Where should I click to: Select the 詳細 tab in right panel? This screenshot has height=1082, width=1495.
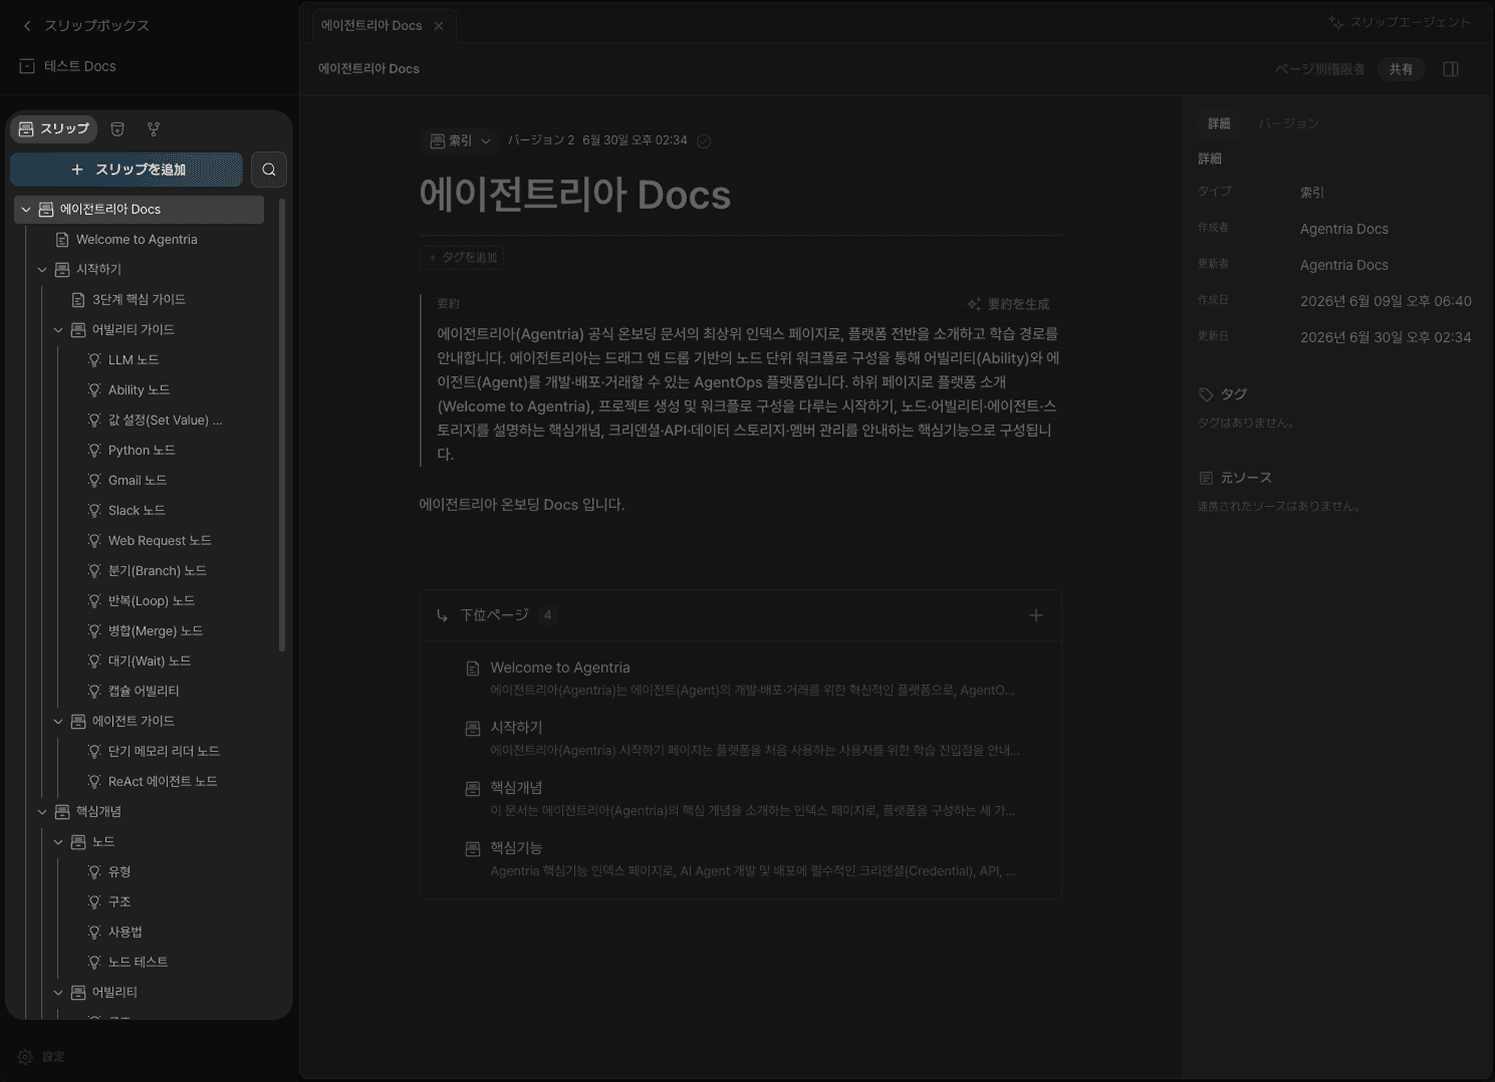(x=1219, y=124)
